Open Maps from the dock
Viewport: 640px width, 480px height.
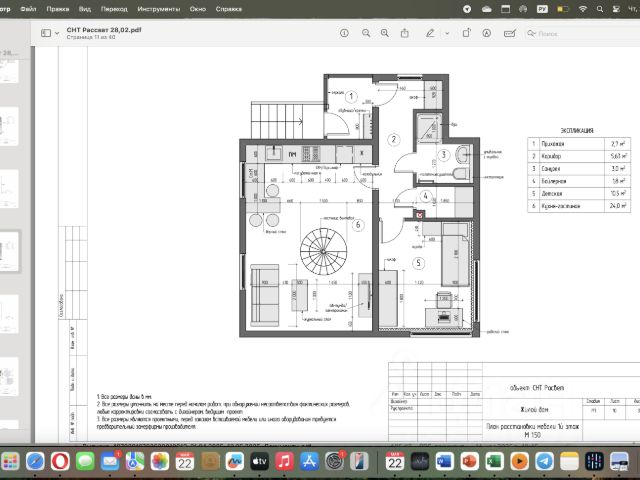[135, 462]
